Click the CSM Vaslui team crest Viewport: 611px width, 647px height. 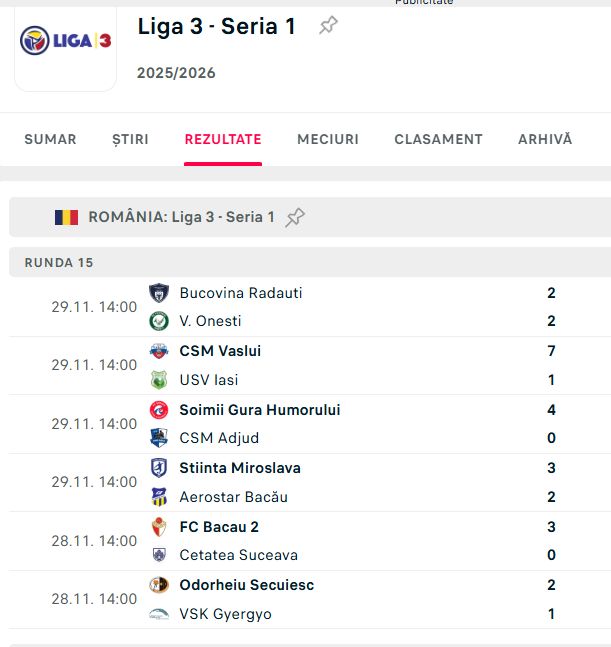click(159, 351)
